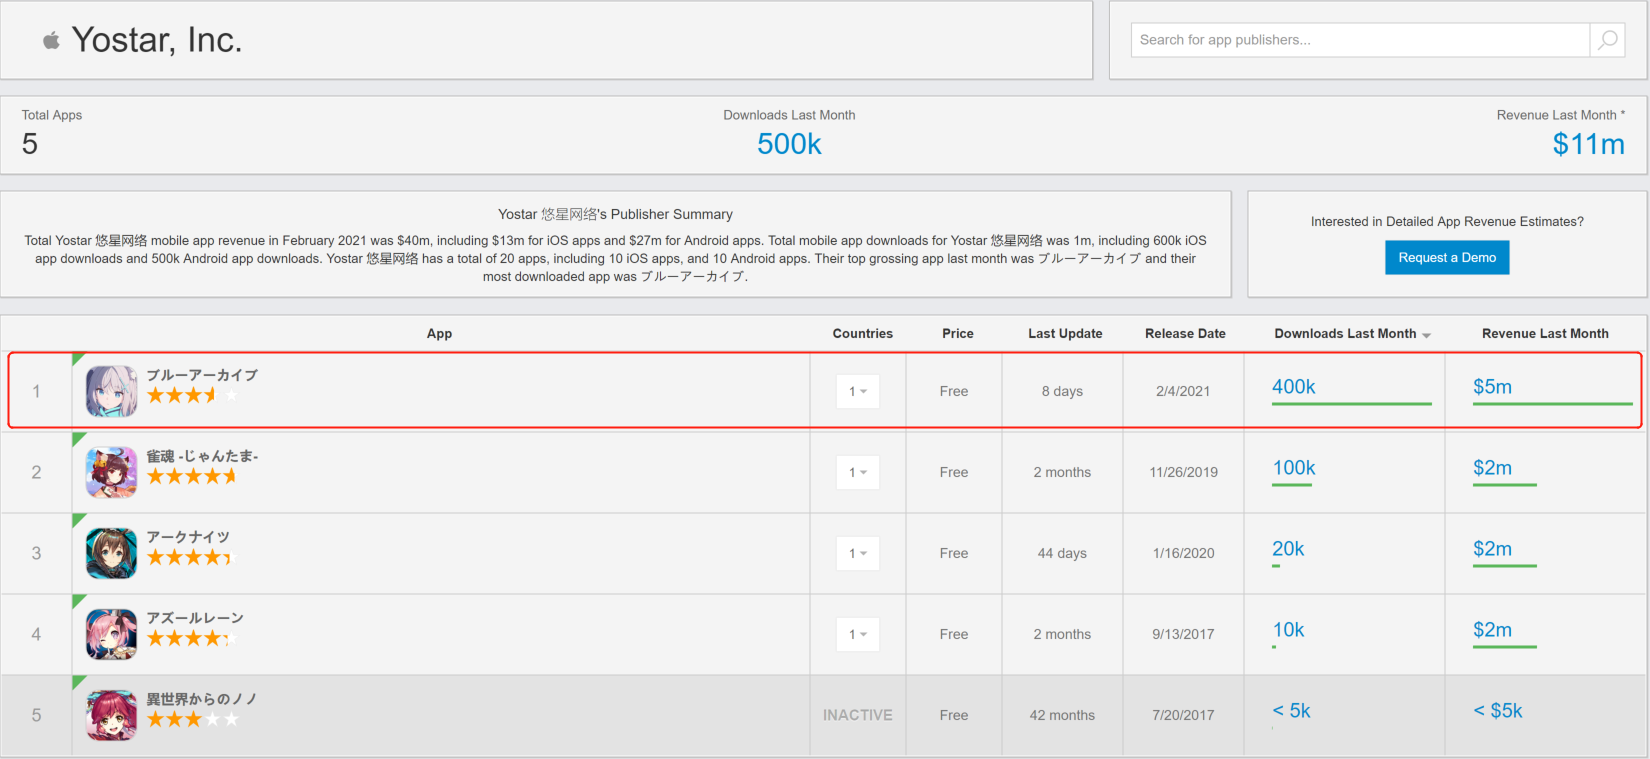Image resolution: width=1650 pixels, height=759 pixels.
Task: Click the < $5k revenue value
Action: coord(1498,711)
